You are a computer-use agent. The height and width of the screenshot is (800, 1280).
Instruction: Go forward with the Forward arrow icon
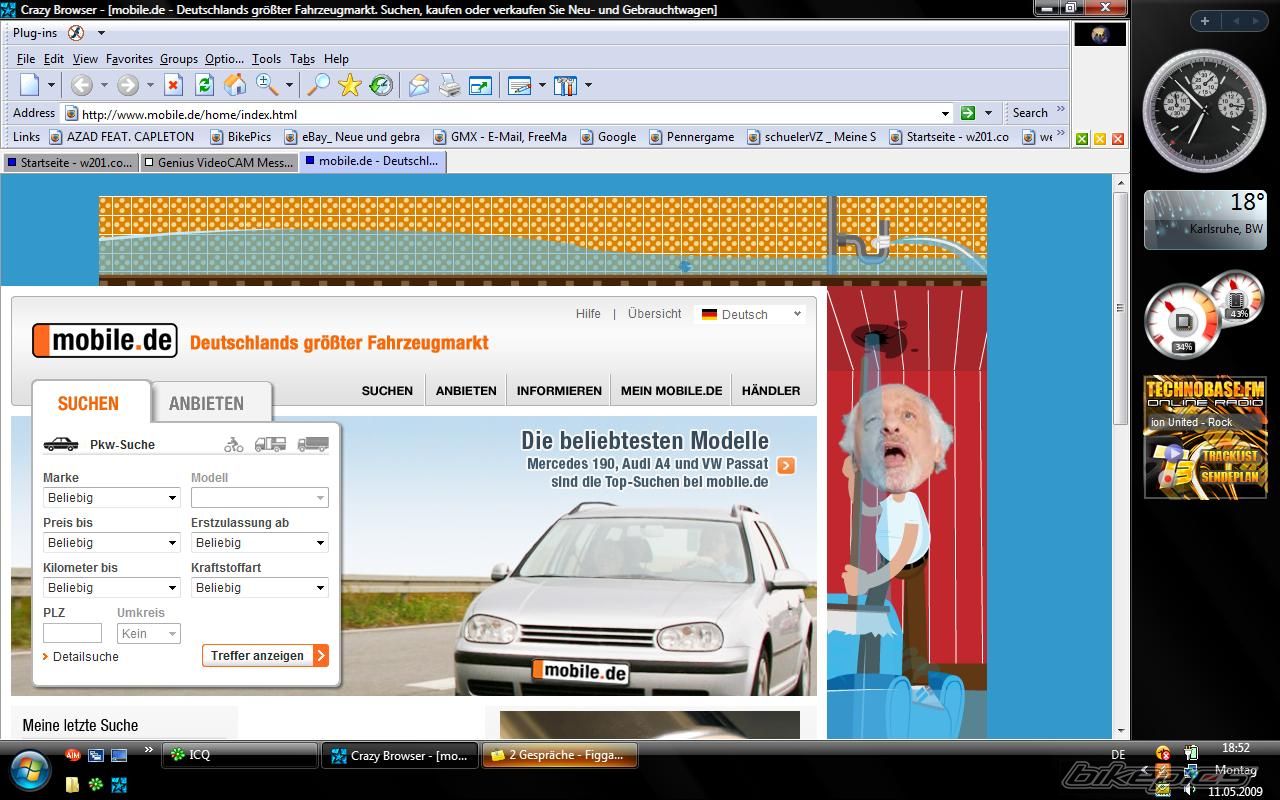[x=128, y=85]
